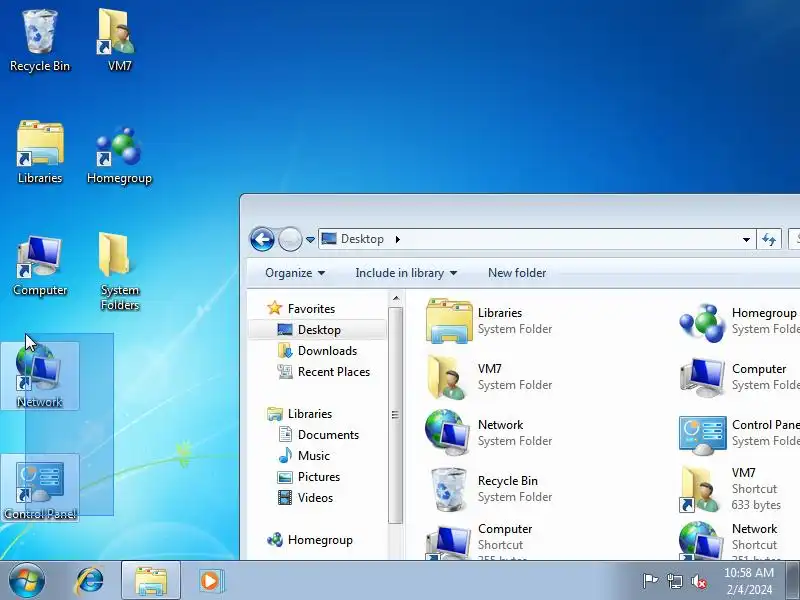Select Control Panel System Folder in file list
The width and height of the screenshot is (800, 600).
coord(739,433)
